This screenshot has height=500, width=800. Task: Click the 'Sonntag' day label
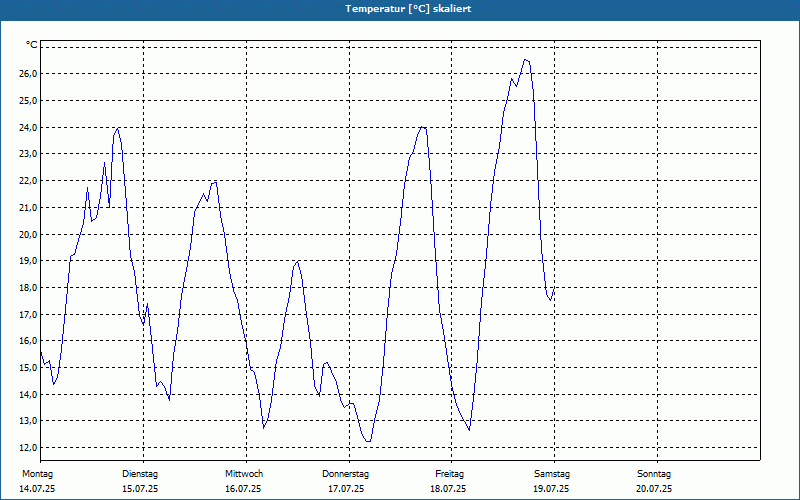654,474
